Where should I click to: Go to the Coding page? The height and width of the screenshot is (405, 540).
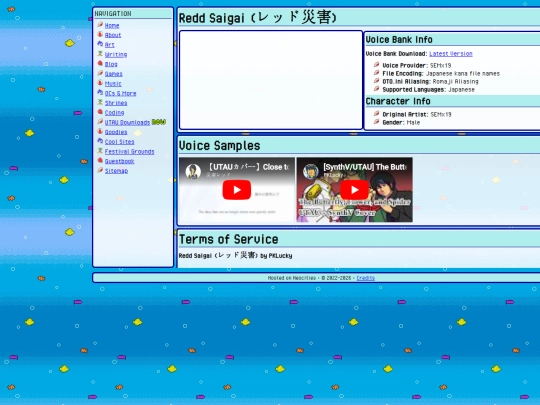coord(114,113)
